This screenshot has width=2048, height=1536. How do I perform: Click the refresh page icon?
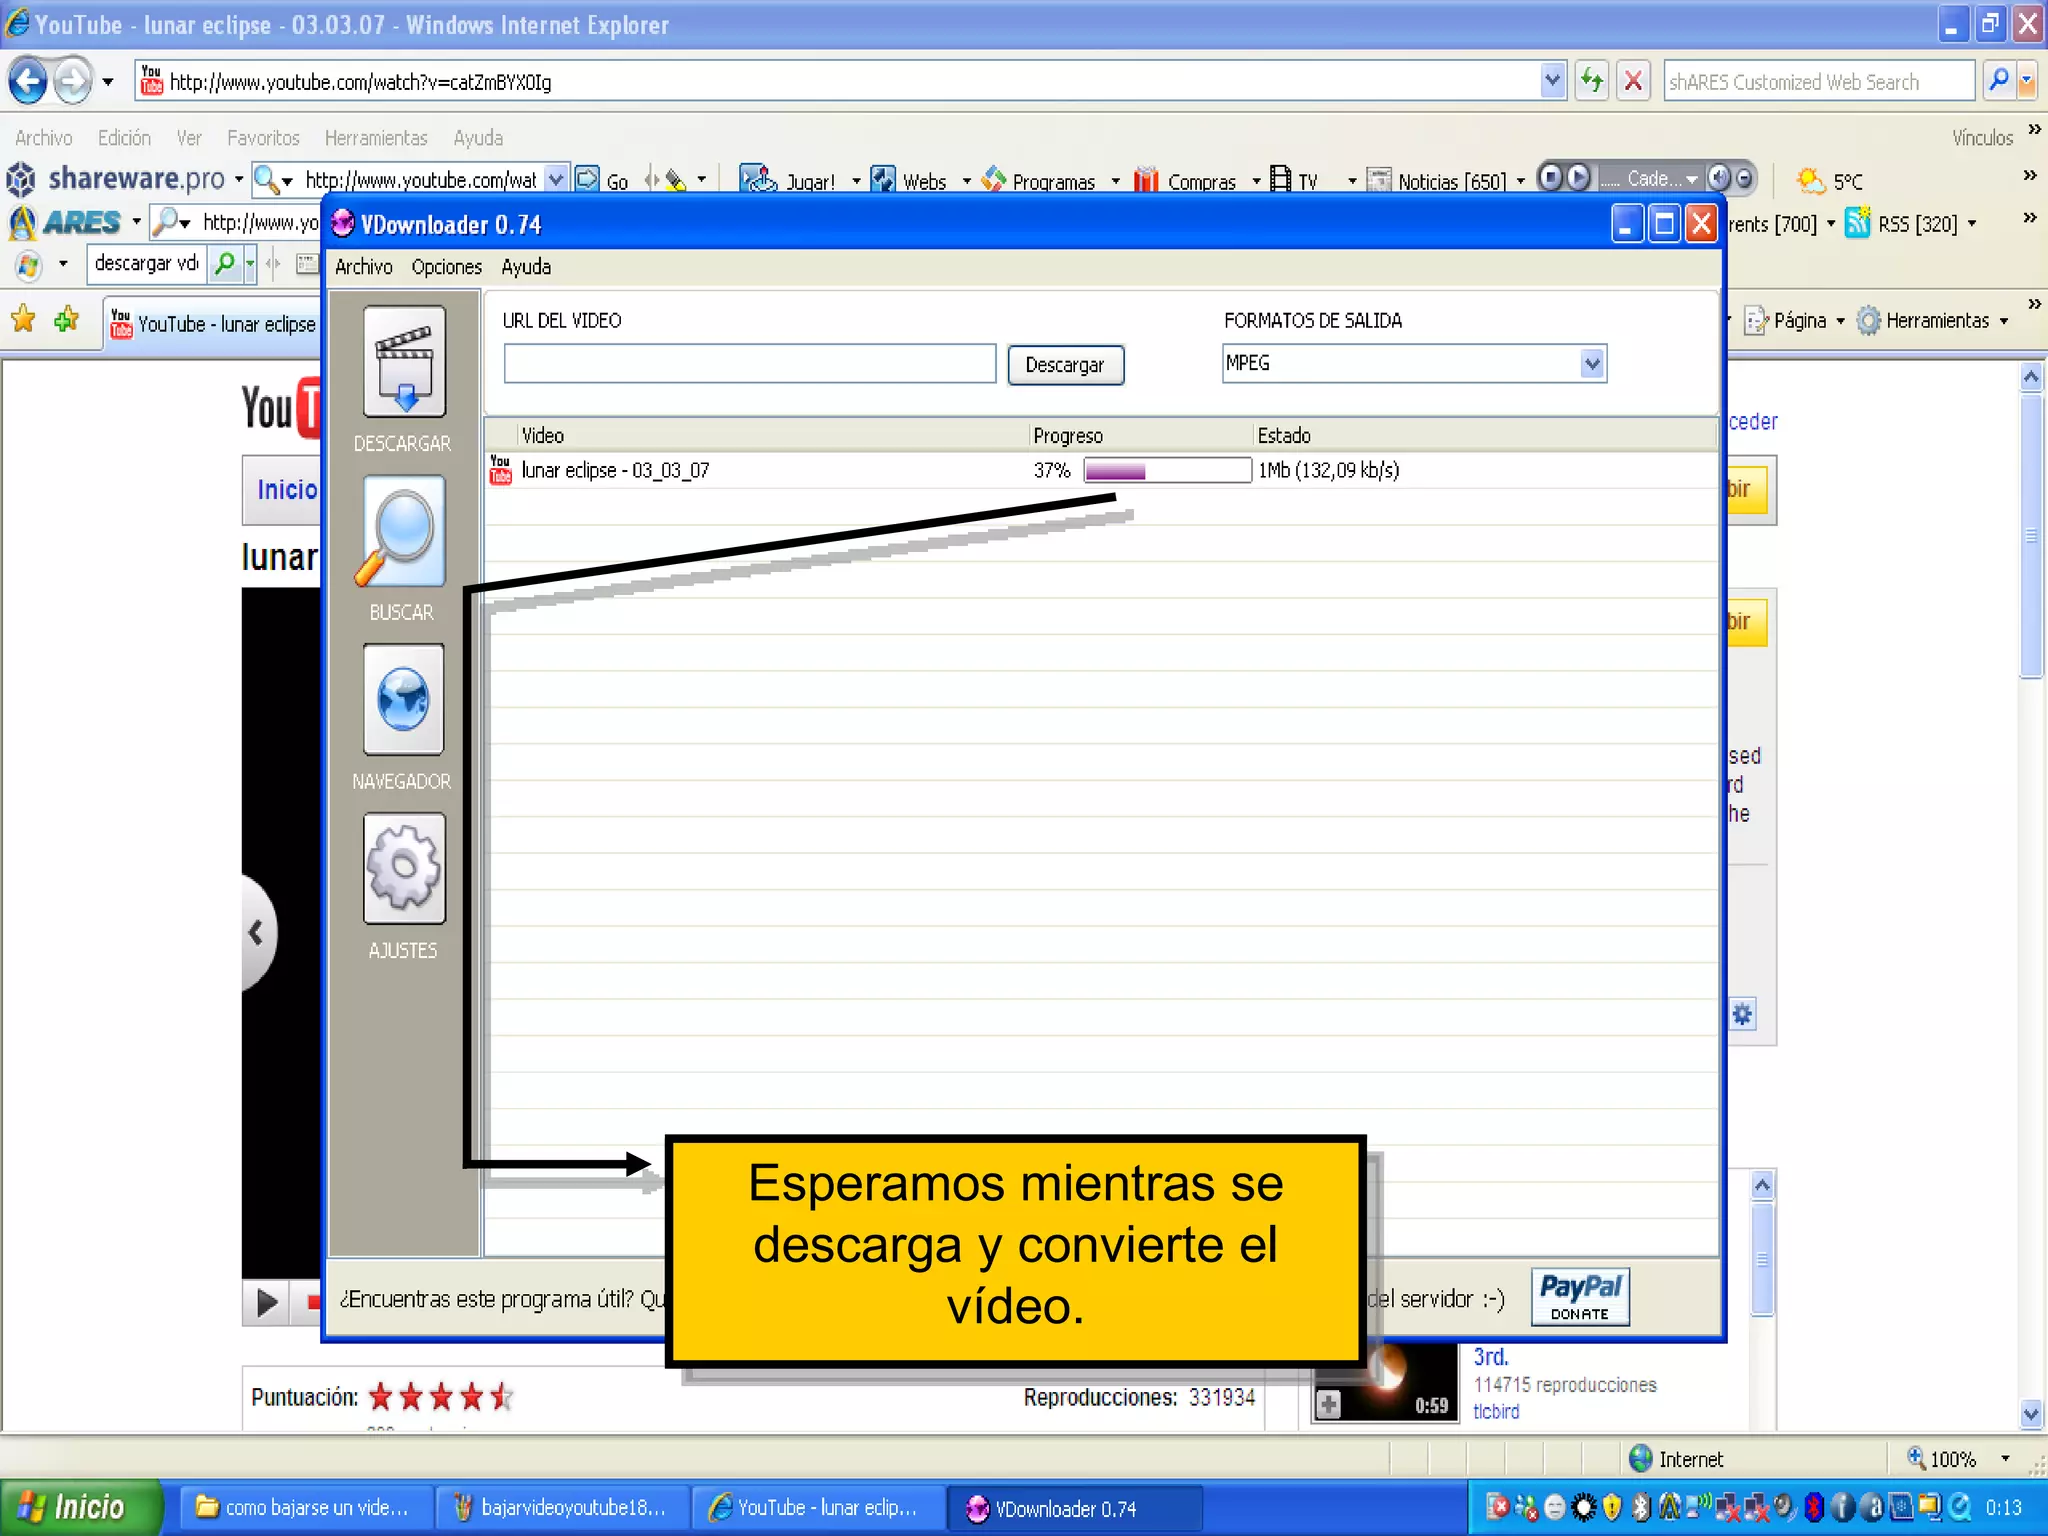1591,81
